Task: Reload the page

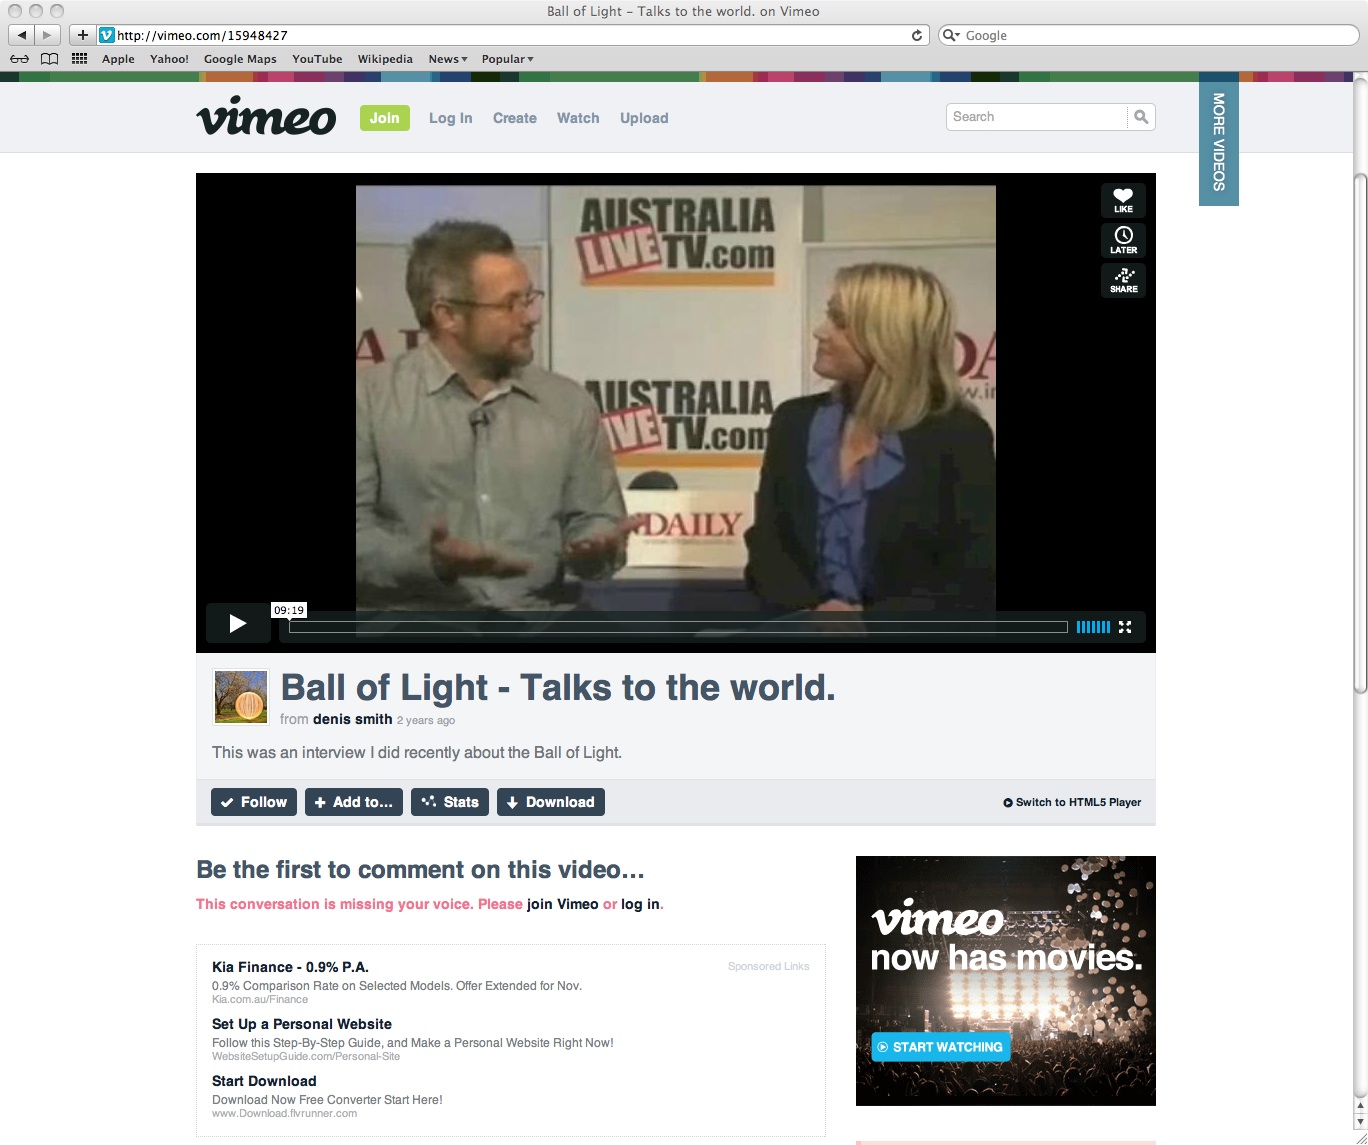Action: click(917, 35)
